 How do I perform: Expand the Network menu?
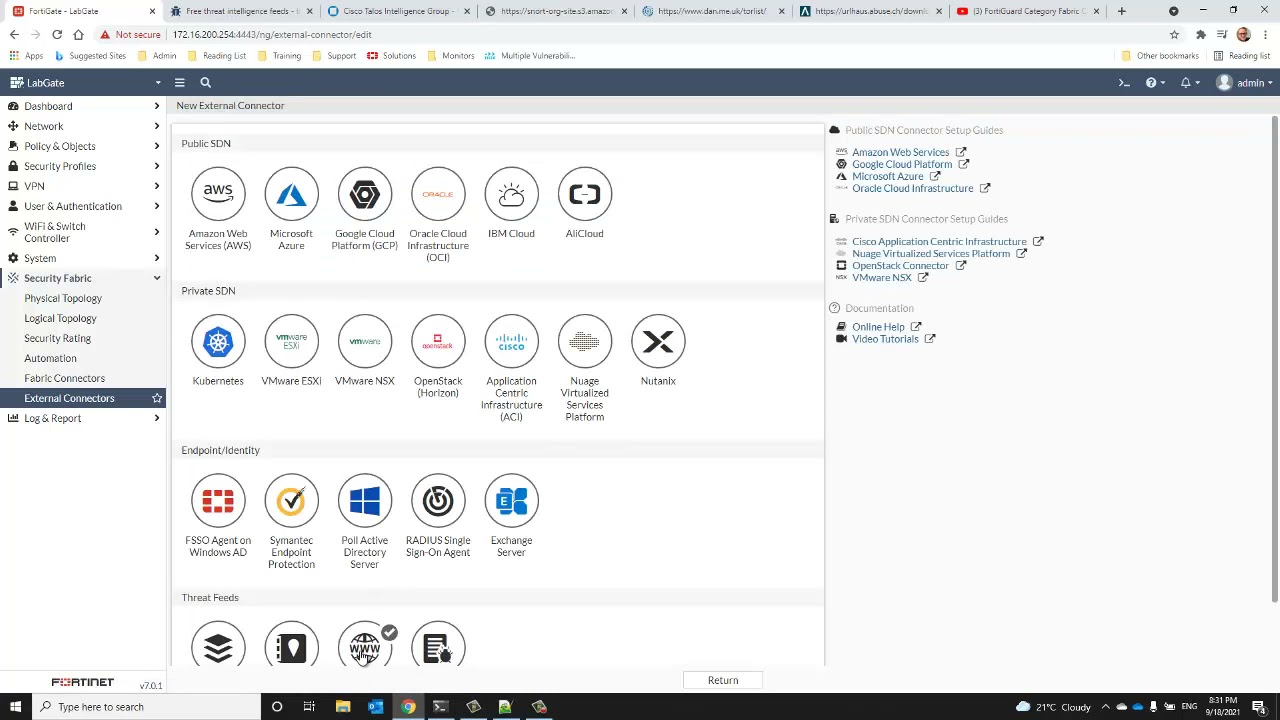click(83, 126)
